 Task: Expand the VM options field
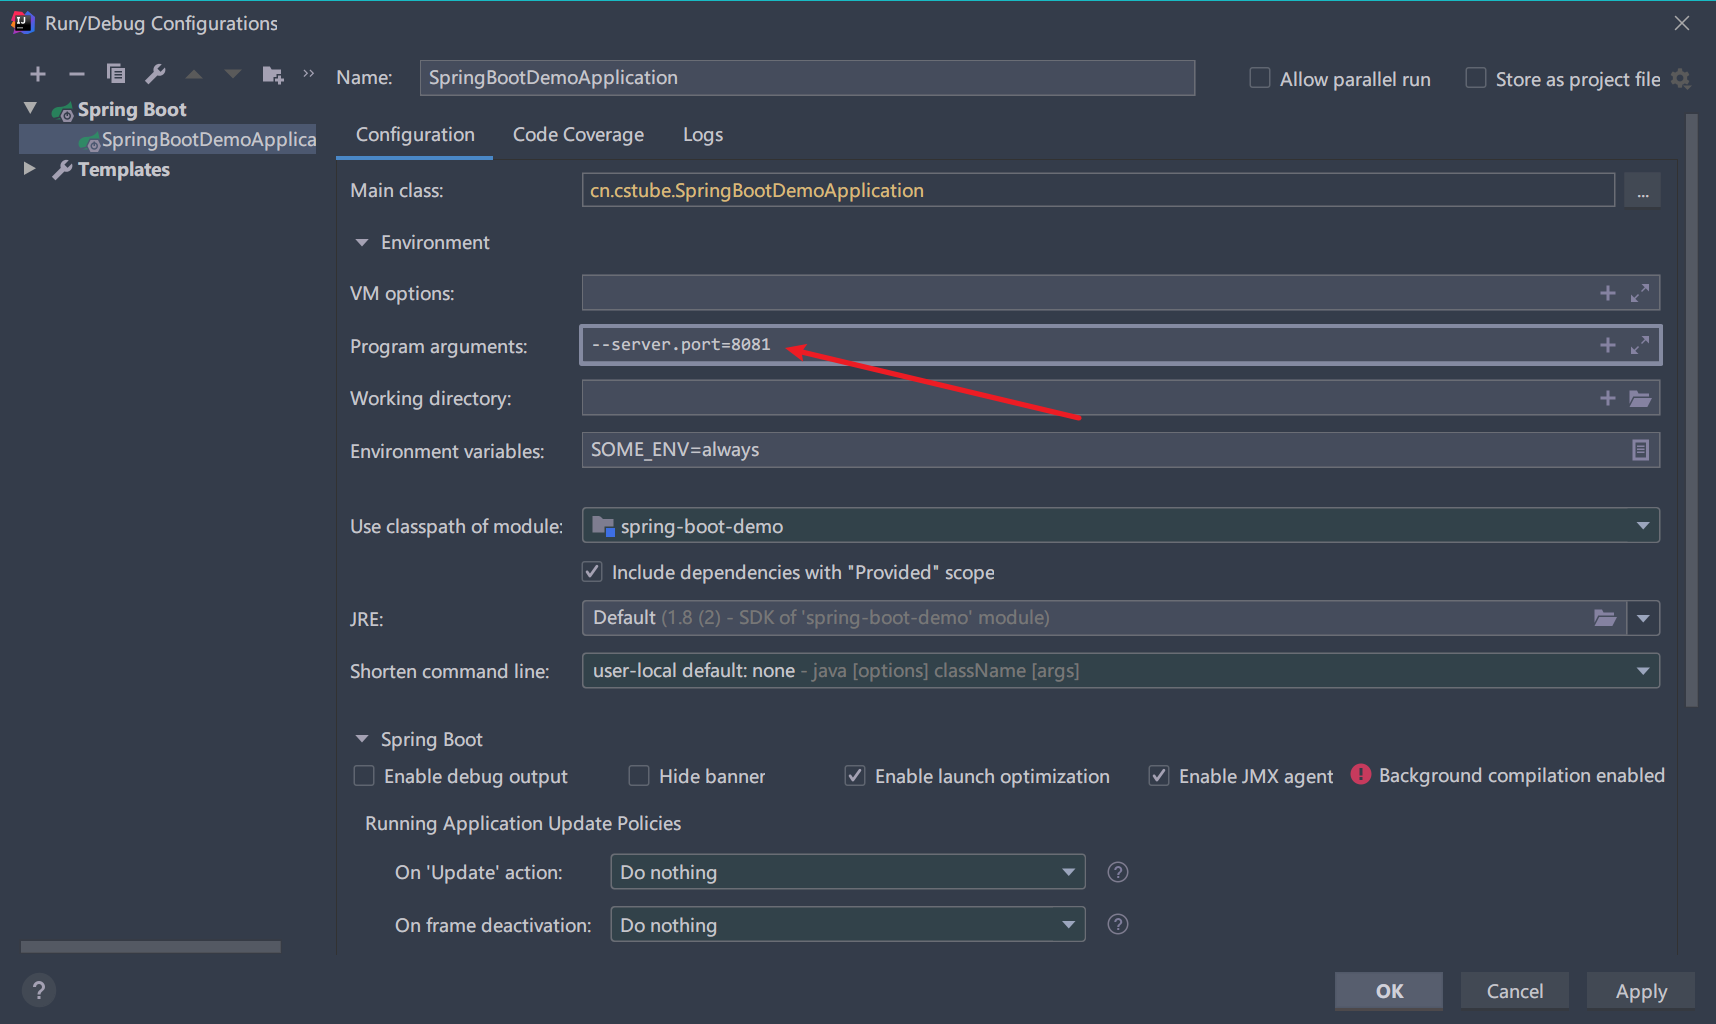[x=1640, y=293]
